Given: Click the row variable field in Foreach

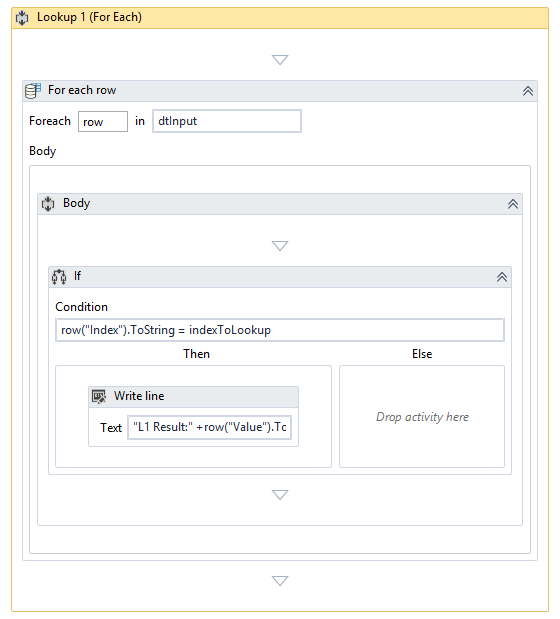Looking at the screenshot, I should pyautogui.click(x=103, y=122).
